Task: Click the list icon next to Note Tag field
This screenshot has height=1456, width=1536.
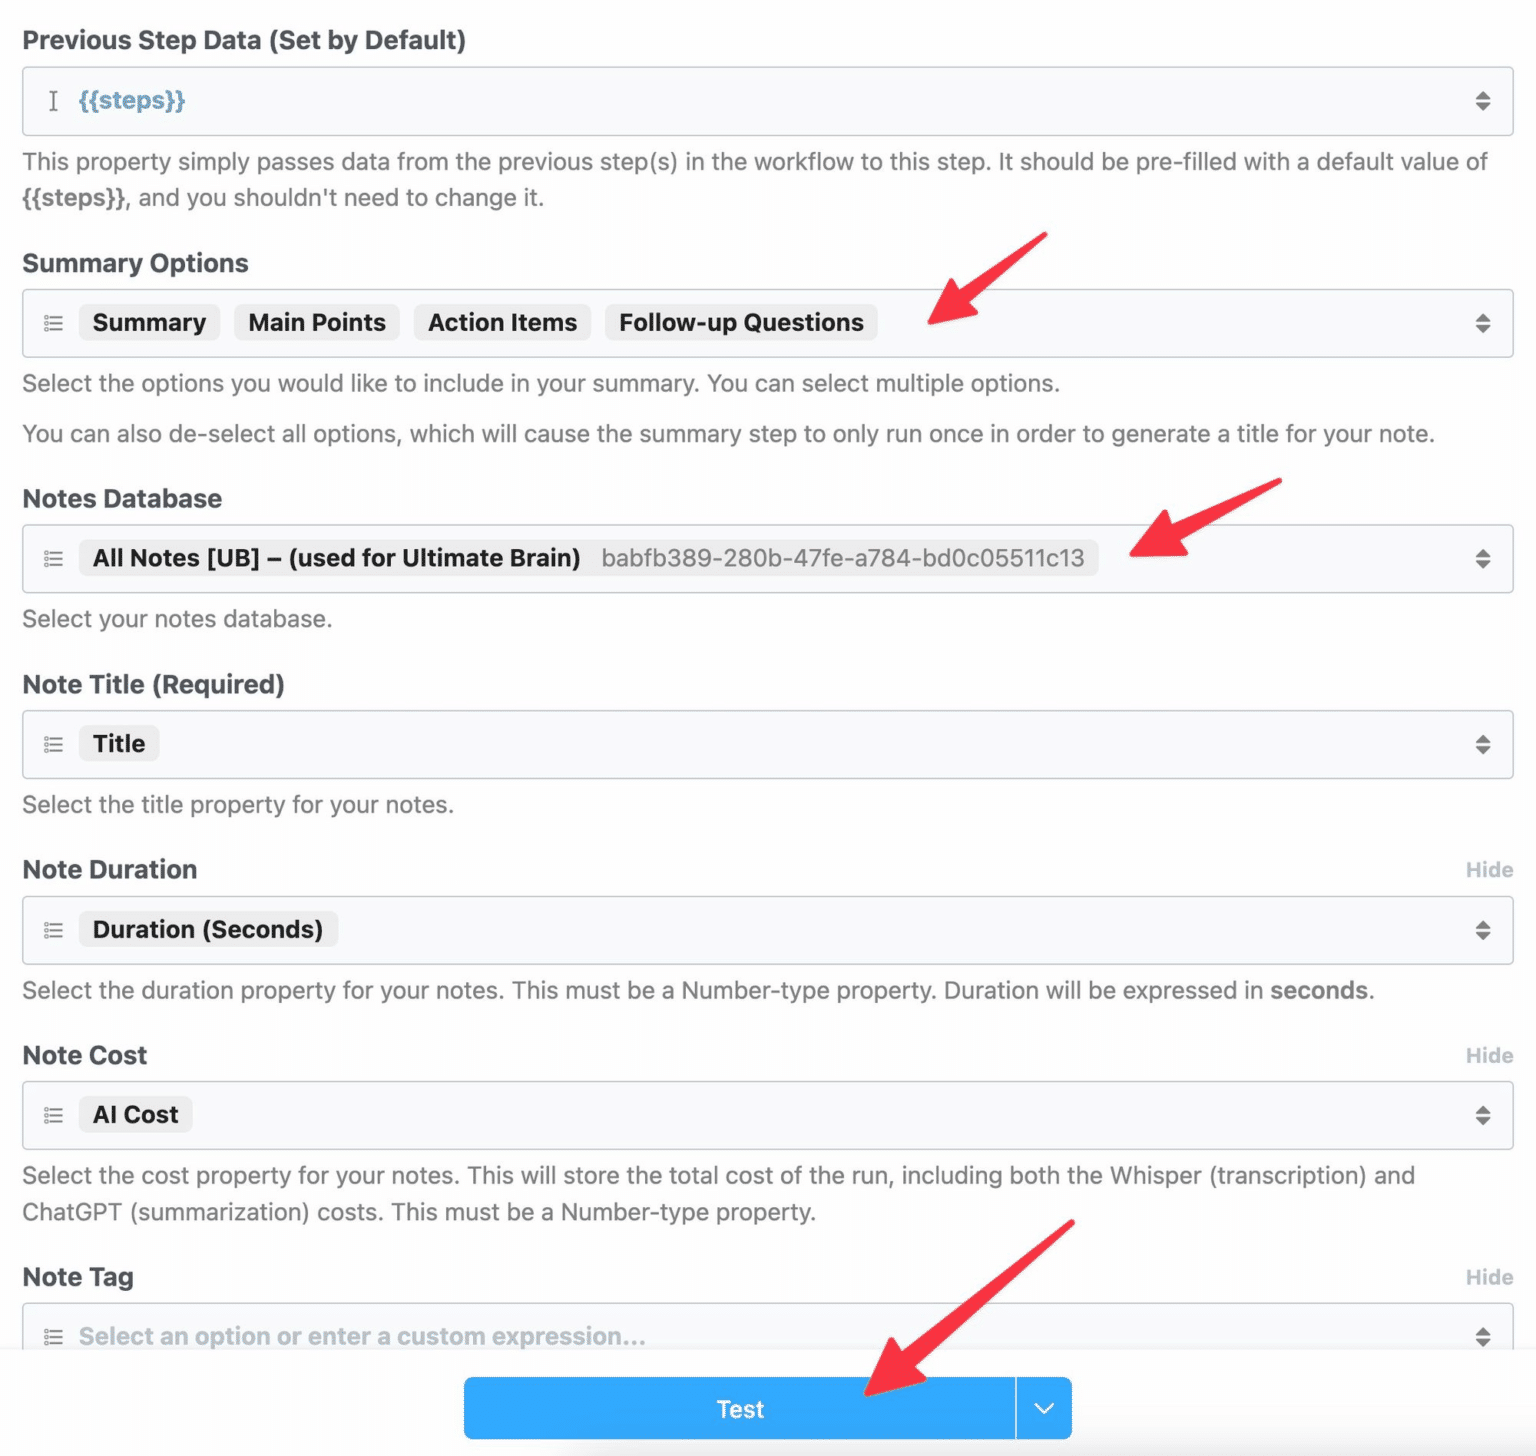Action: pos(52,1335)
